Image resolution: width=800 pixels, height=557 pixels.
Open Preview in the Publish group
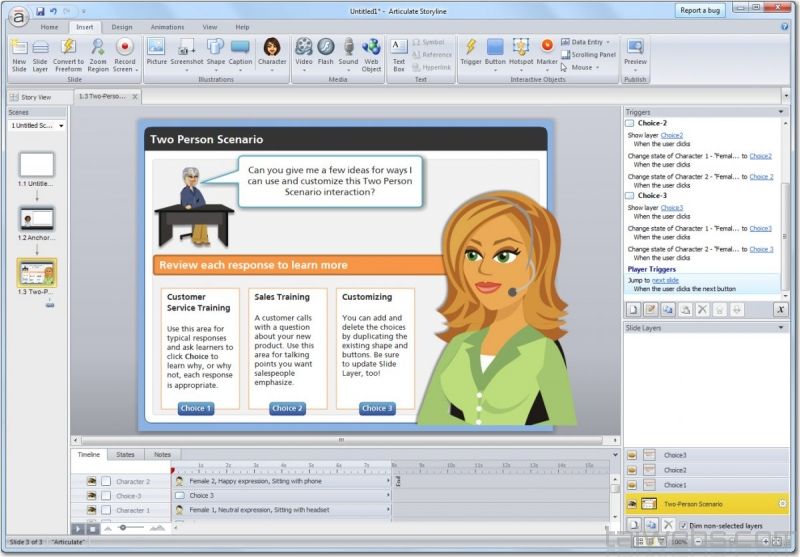(x=635, y=52)
